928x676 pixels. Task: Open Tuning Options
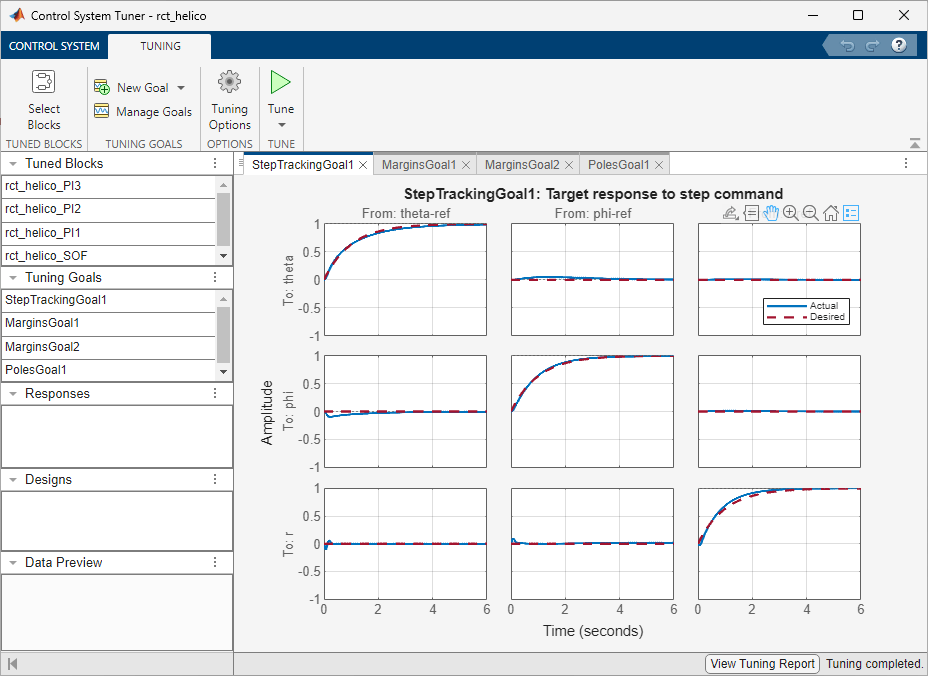tap(229, 100)
